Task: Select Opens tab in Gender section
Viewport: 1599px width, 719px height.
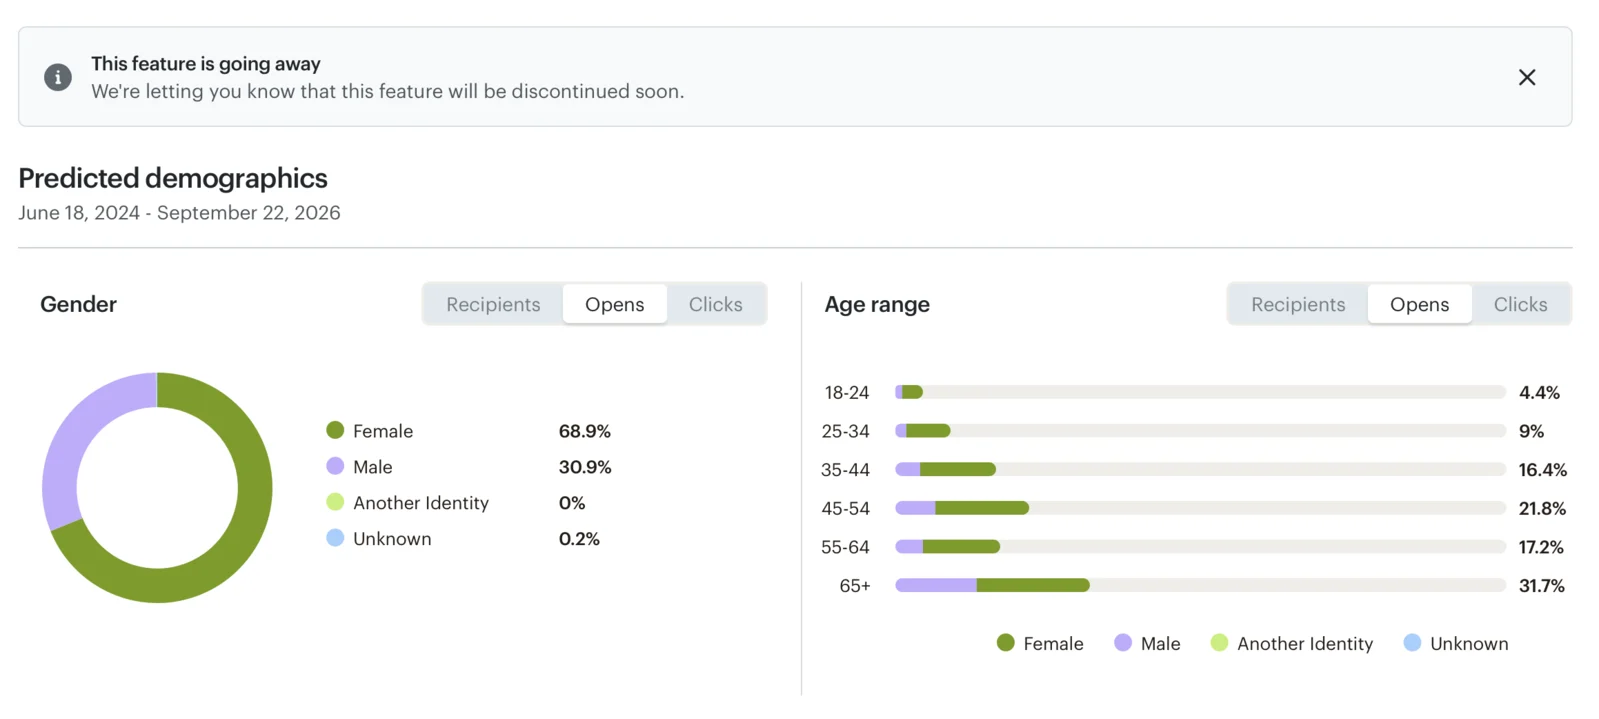Action: click(615, 304)
